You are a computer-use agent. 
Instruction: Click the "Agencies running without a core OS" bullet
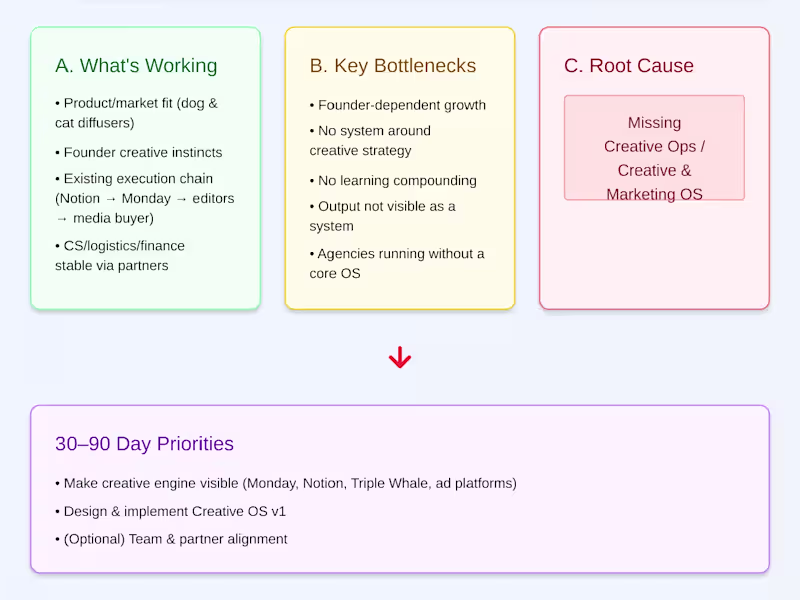pyautogui.click(x=397, y=263)
